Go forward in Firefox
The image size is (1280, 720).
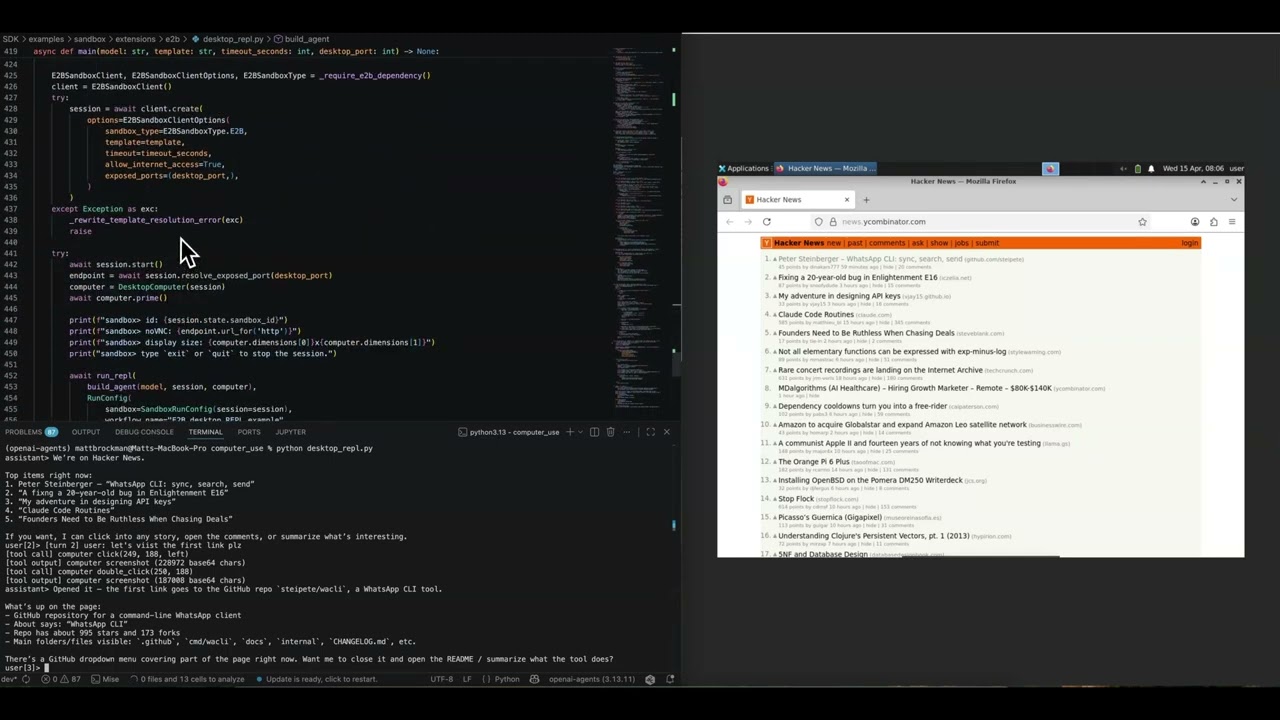click(748, 222)
